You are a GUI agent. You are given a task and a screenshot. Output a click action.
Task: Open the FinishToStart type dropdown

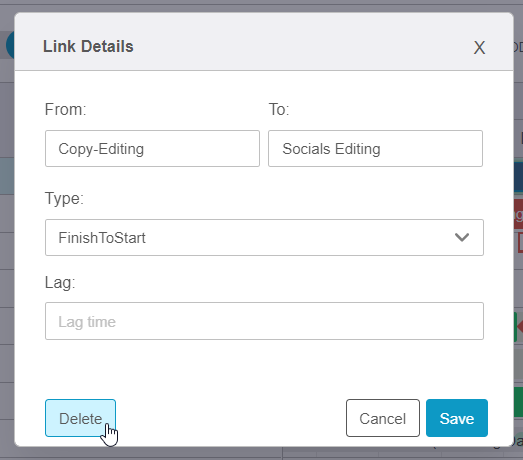[x=264, y=238]
